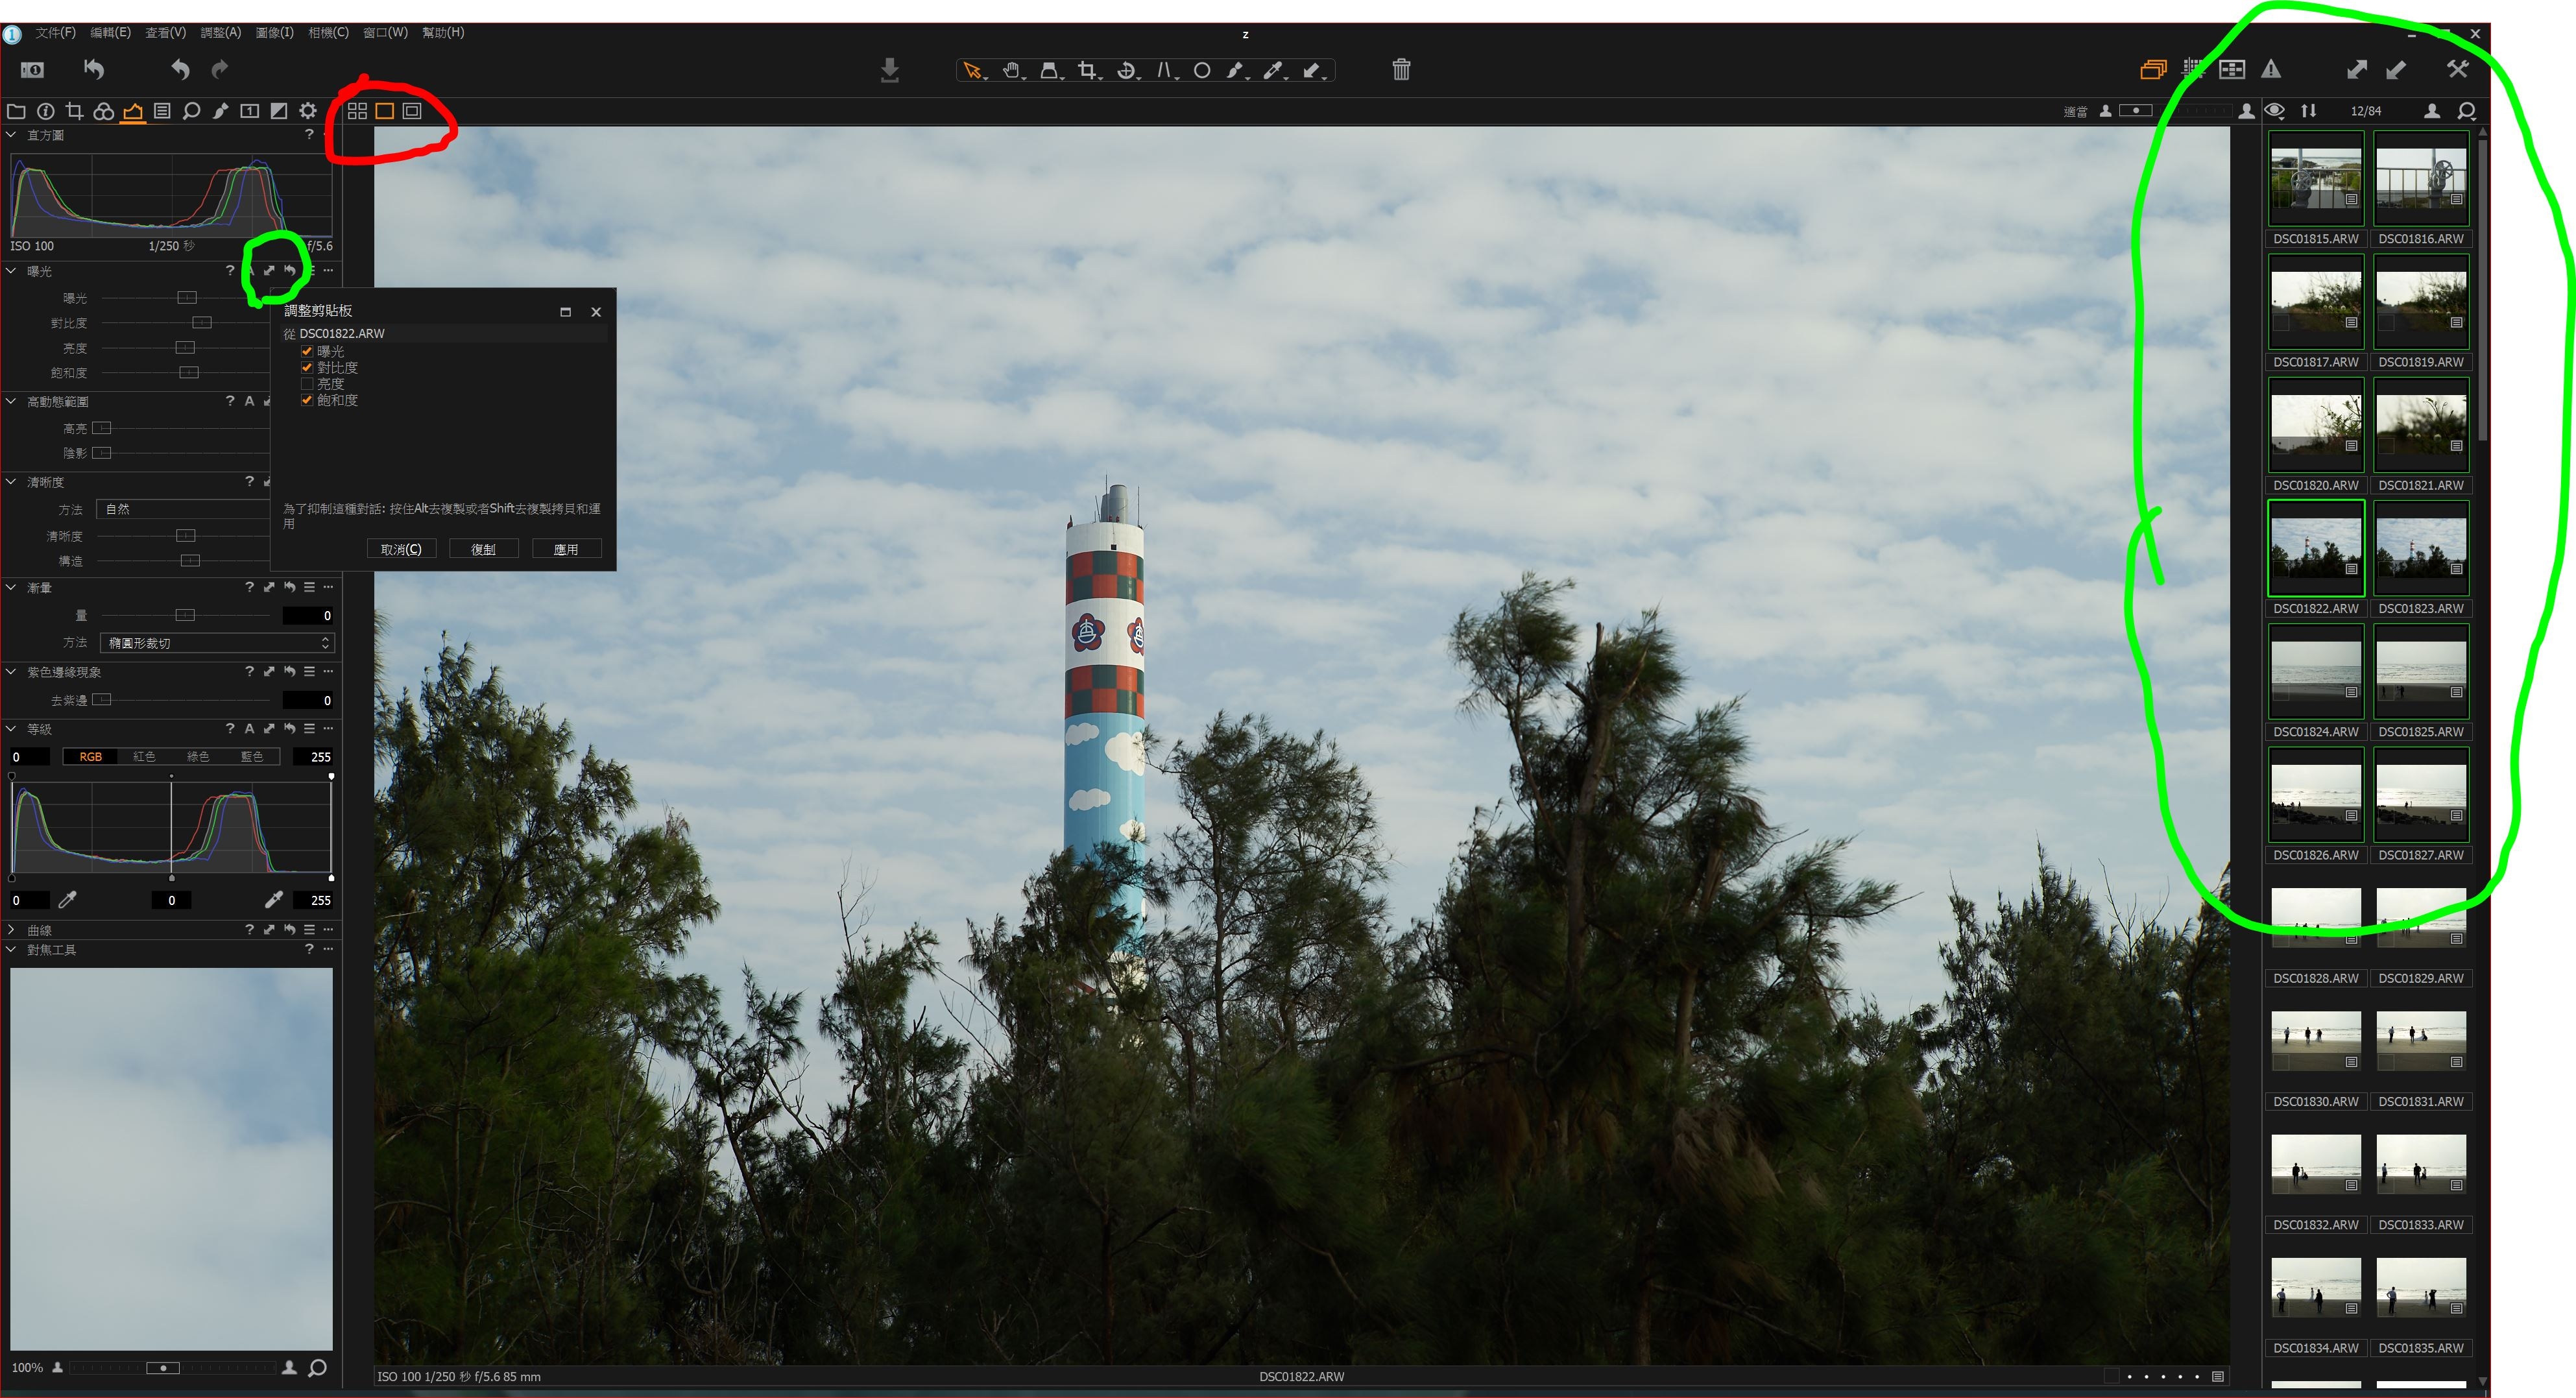Enable the 亮度 checkbox in the clipboard

coord(307,384)
